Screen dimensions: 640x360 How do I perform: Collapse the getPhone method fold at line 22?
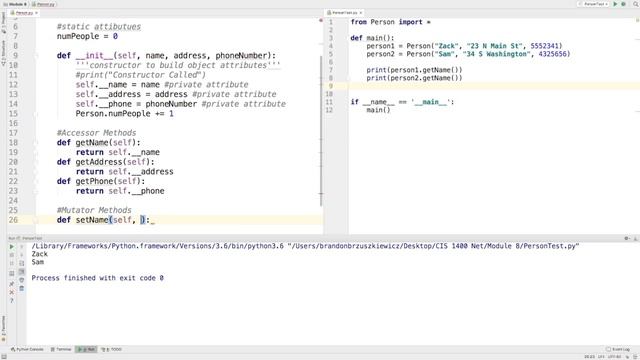(x=36, y=181)
